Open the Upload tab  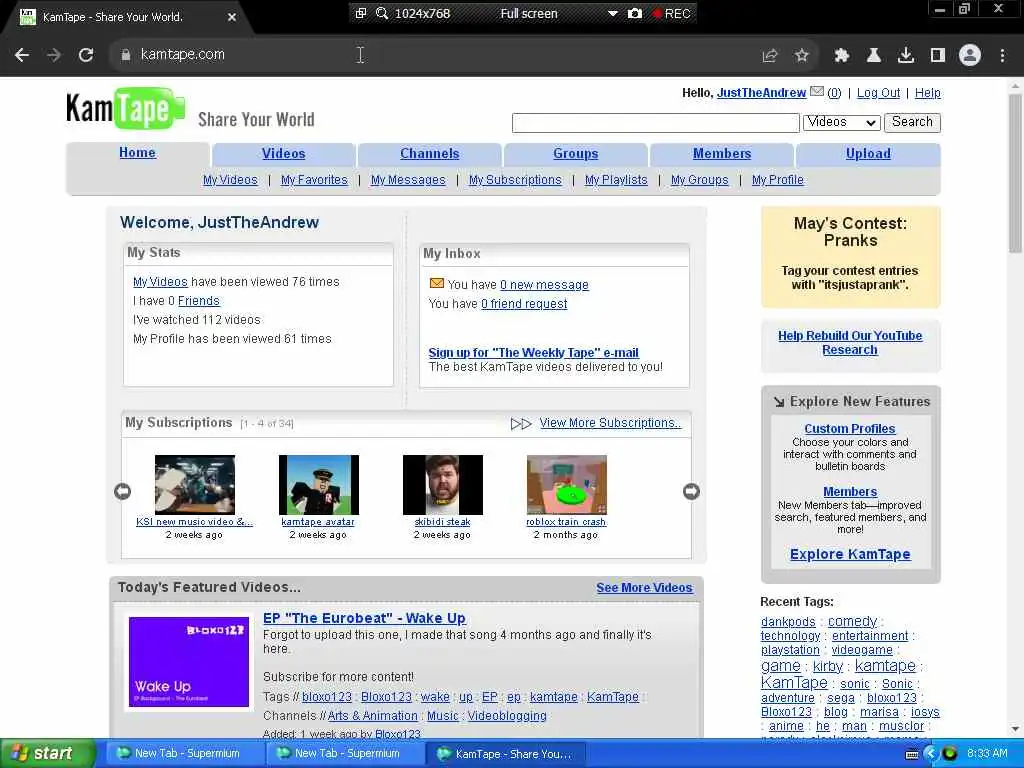click(x=868, y=153)
